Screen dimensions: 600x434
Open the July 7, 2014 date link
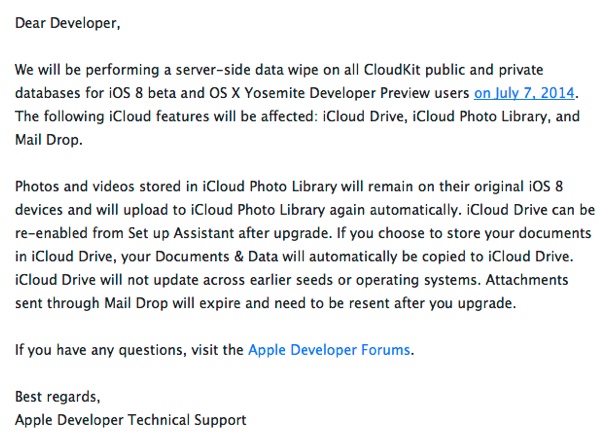(x=525, y=94)
